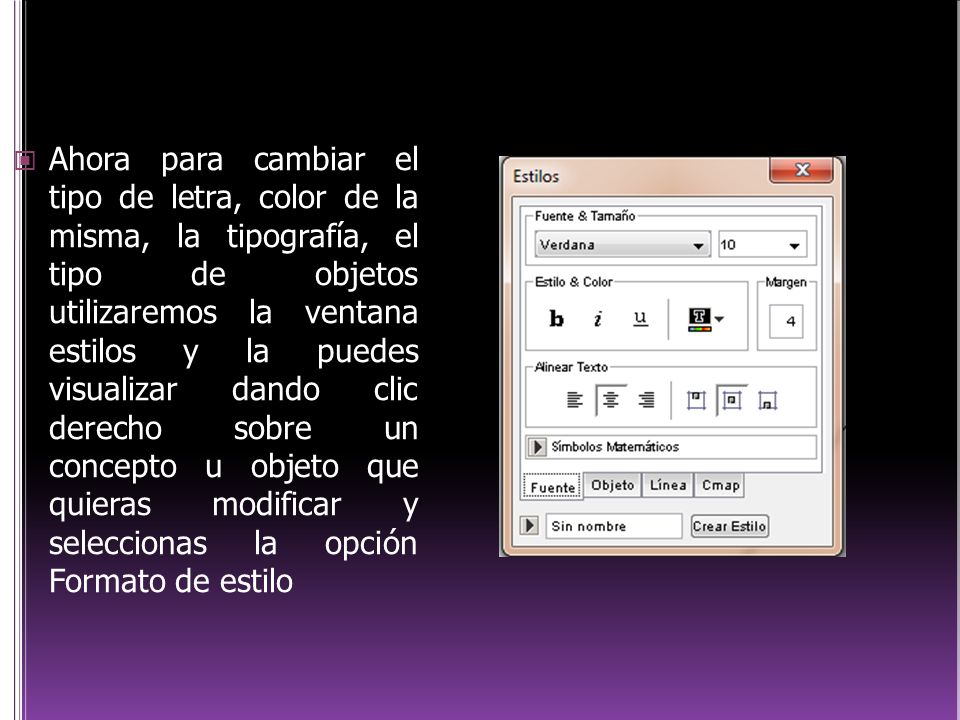The width and height of the screenshot is (960, 720).
Task: Align text to the right
Action: click(647, 400)
